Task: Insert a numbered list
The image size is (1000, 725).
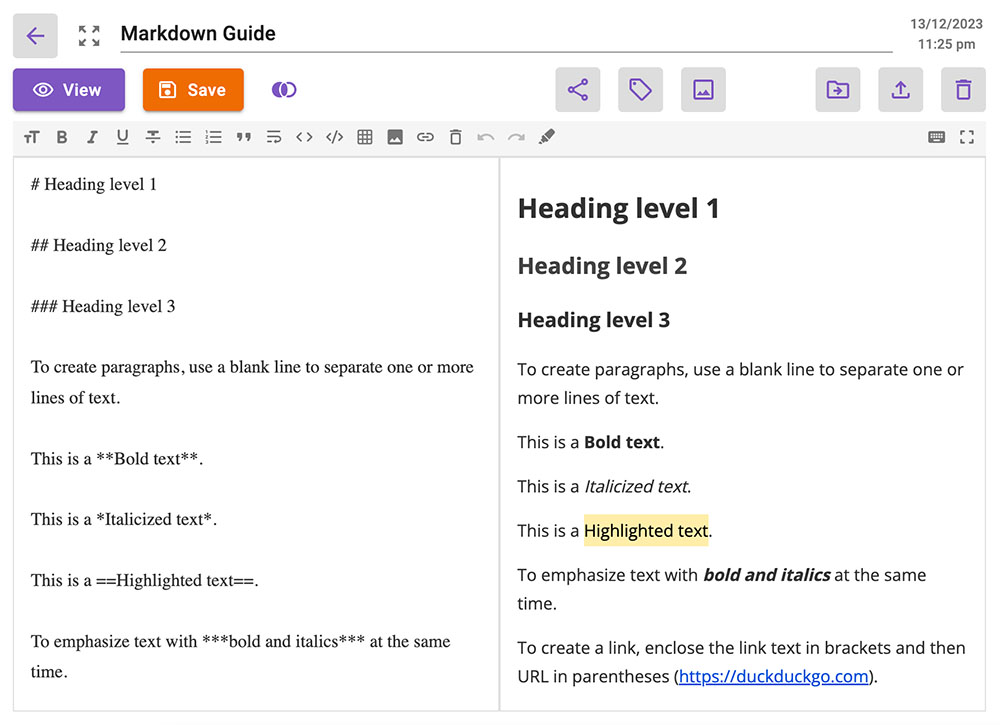Action: tap(213, 137)
